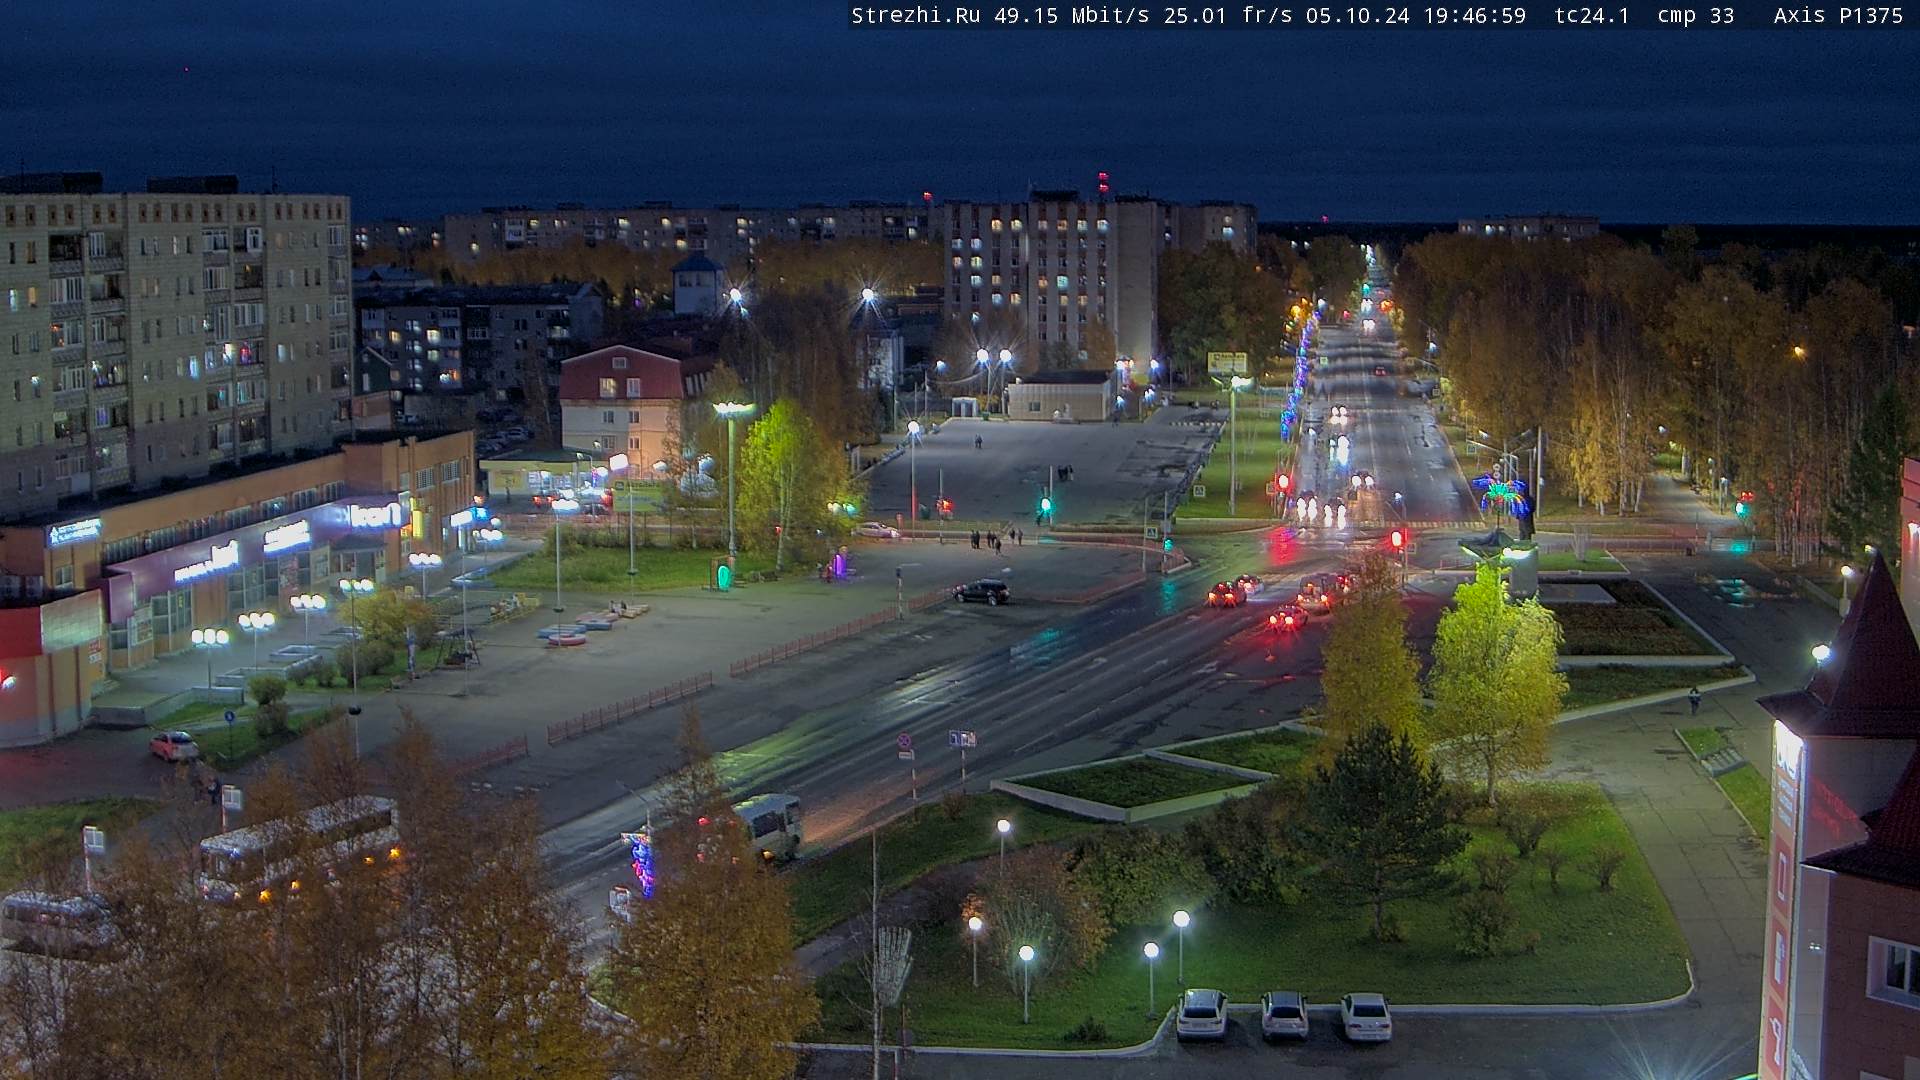Select the "tc24.1" overlay entry
1920x1080 pixels.
1592,15
